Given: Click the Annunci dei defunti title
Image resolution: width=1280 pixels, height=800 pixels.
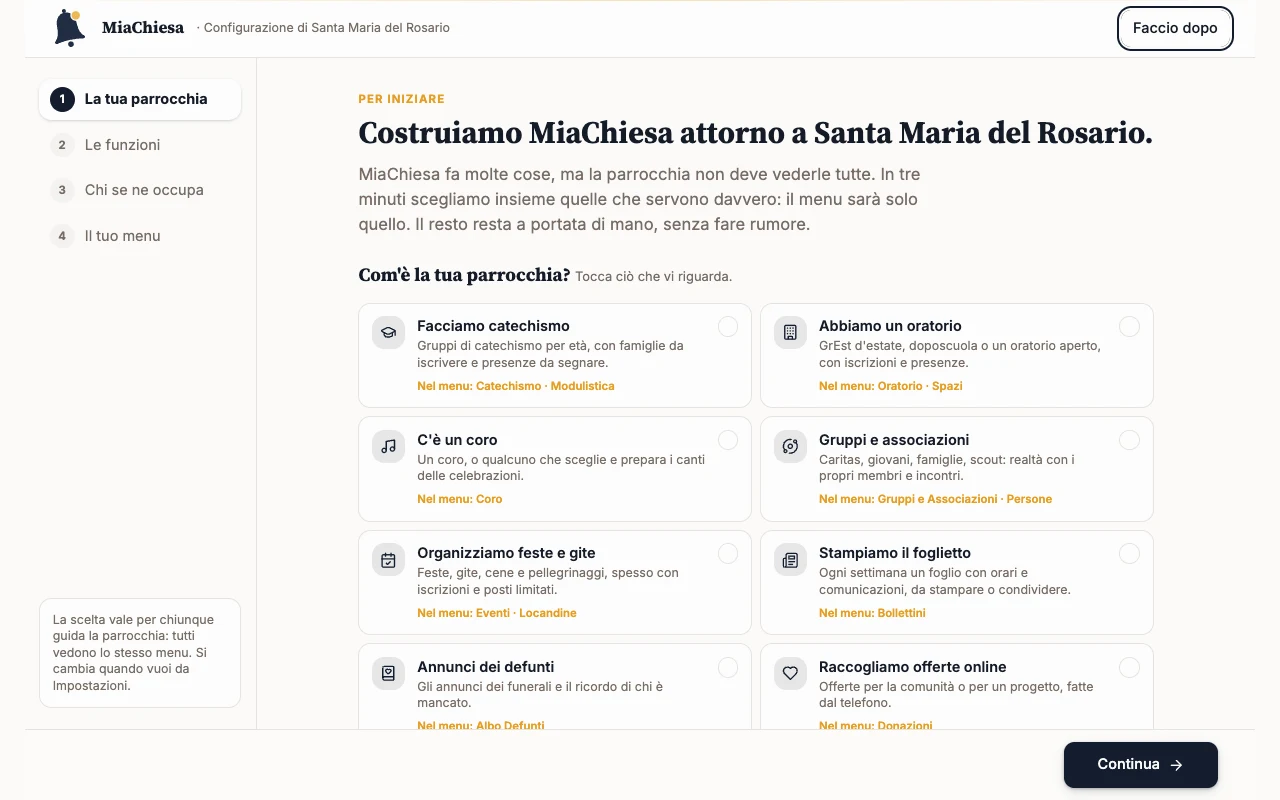Looking at the screenshot, I should point(485,667).
